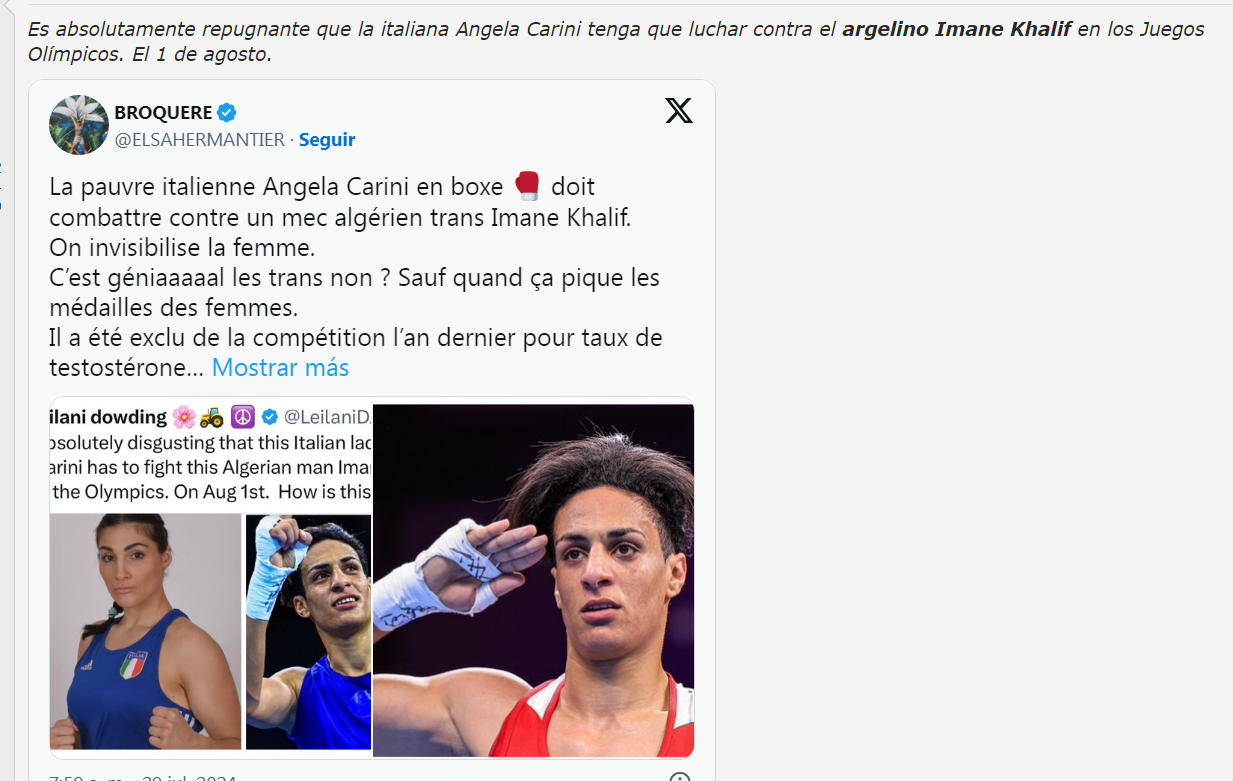Open the @ELSAHERMANTIER handle
This screenshot has width=1233, height=781.
[200, 140]
